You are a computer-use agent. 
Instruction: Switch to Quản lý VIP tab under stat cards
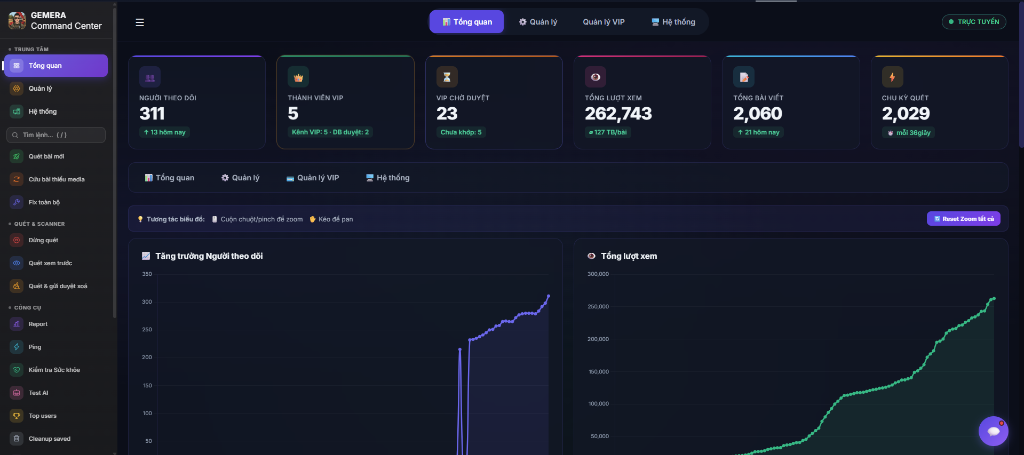point(313,178)
